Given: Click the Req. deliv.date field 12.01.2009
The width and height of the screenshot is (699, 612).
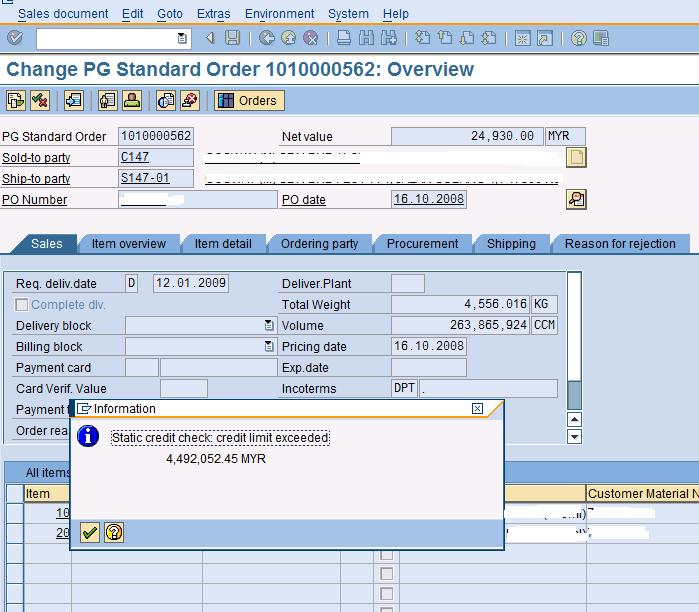Looking at the screenshot, I should click(191, 283).
